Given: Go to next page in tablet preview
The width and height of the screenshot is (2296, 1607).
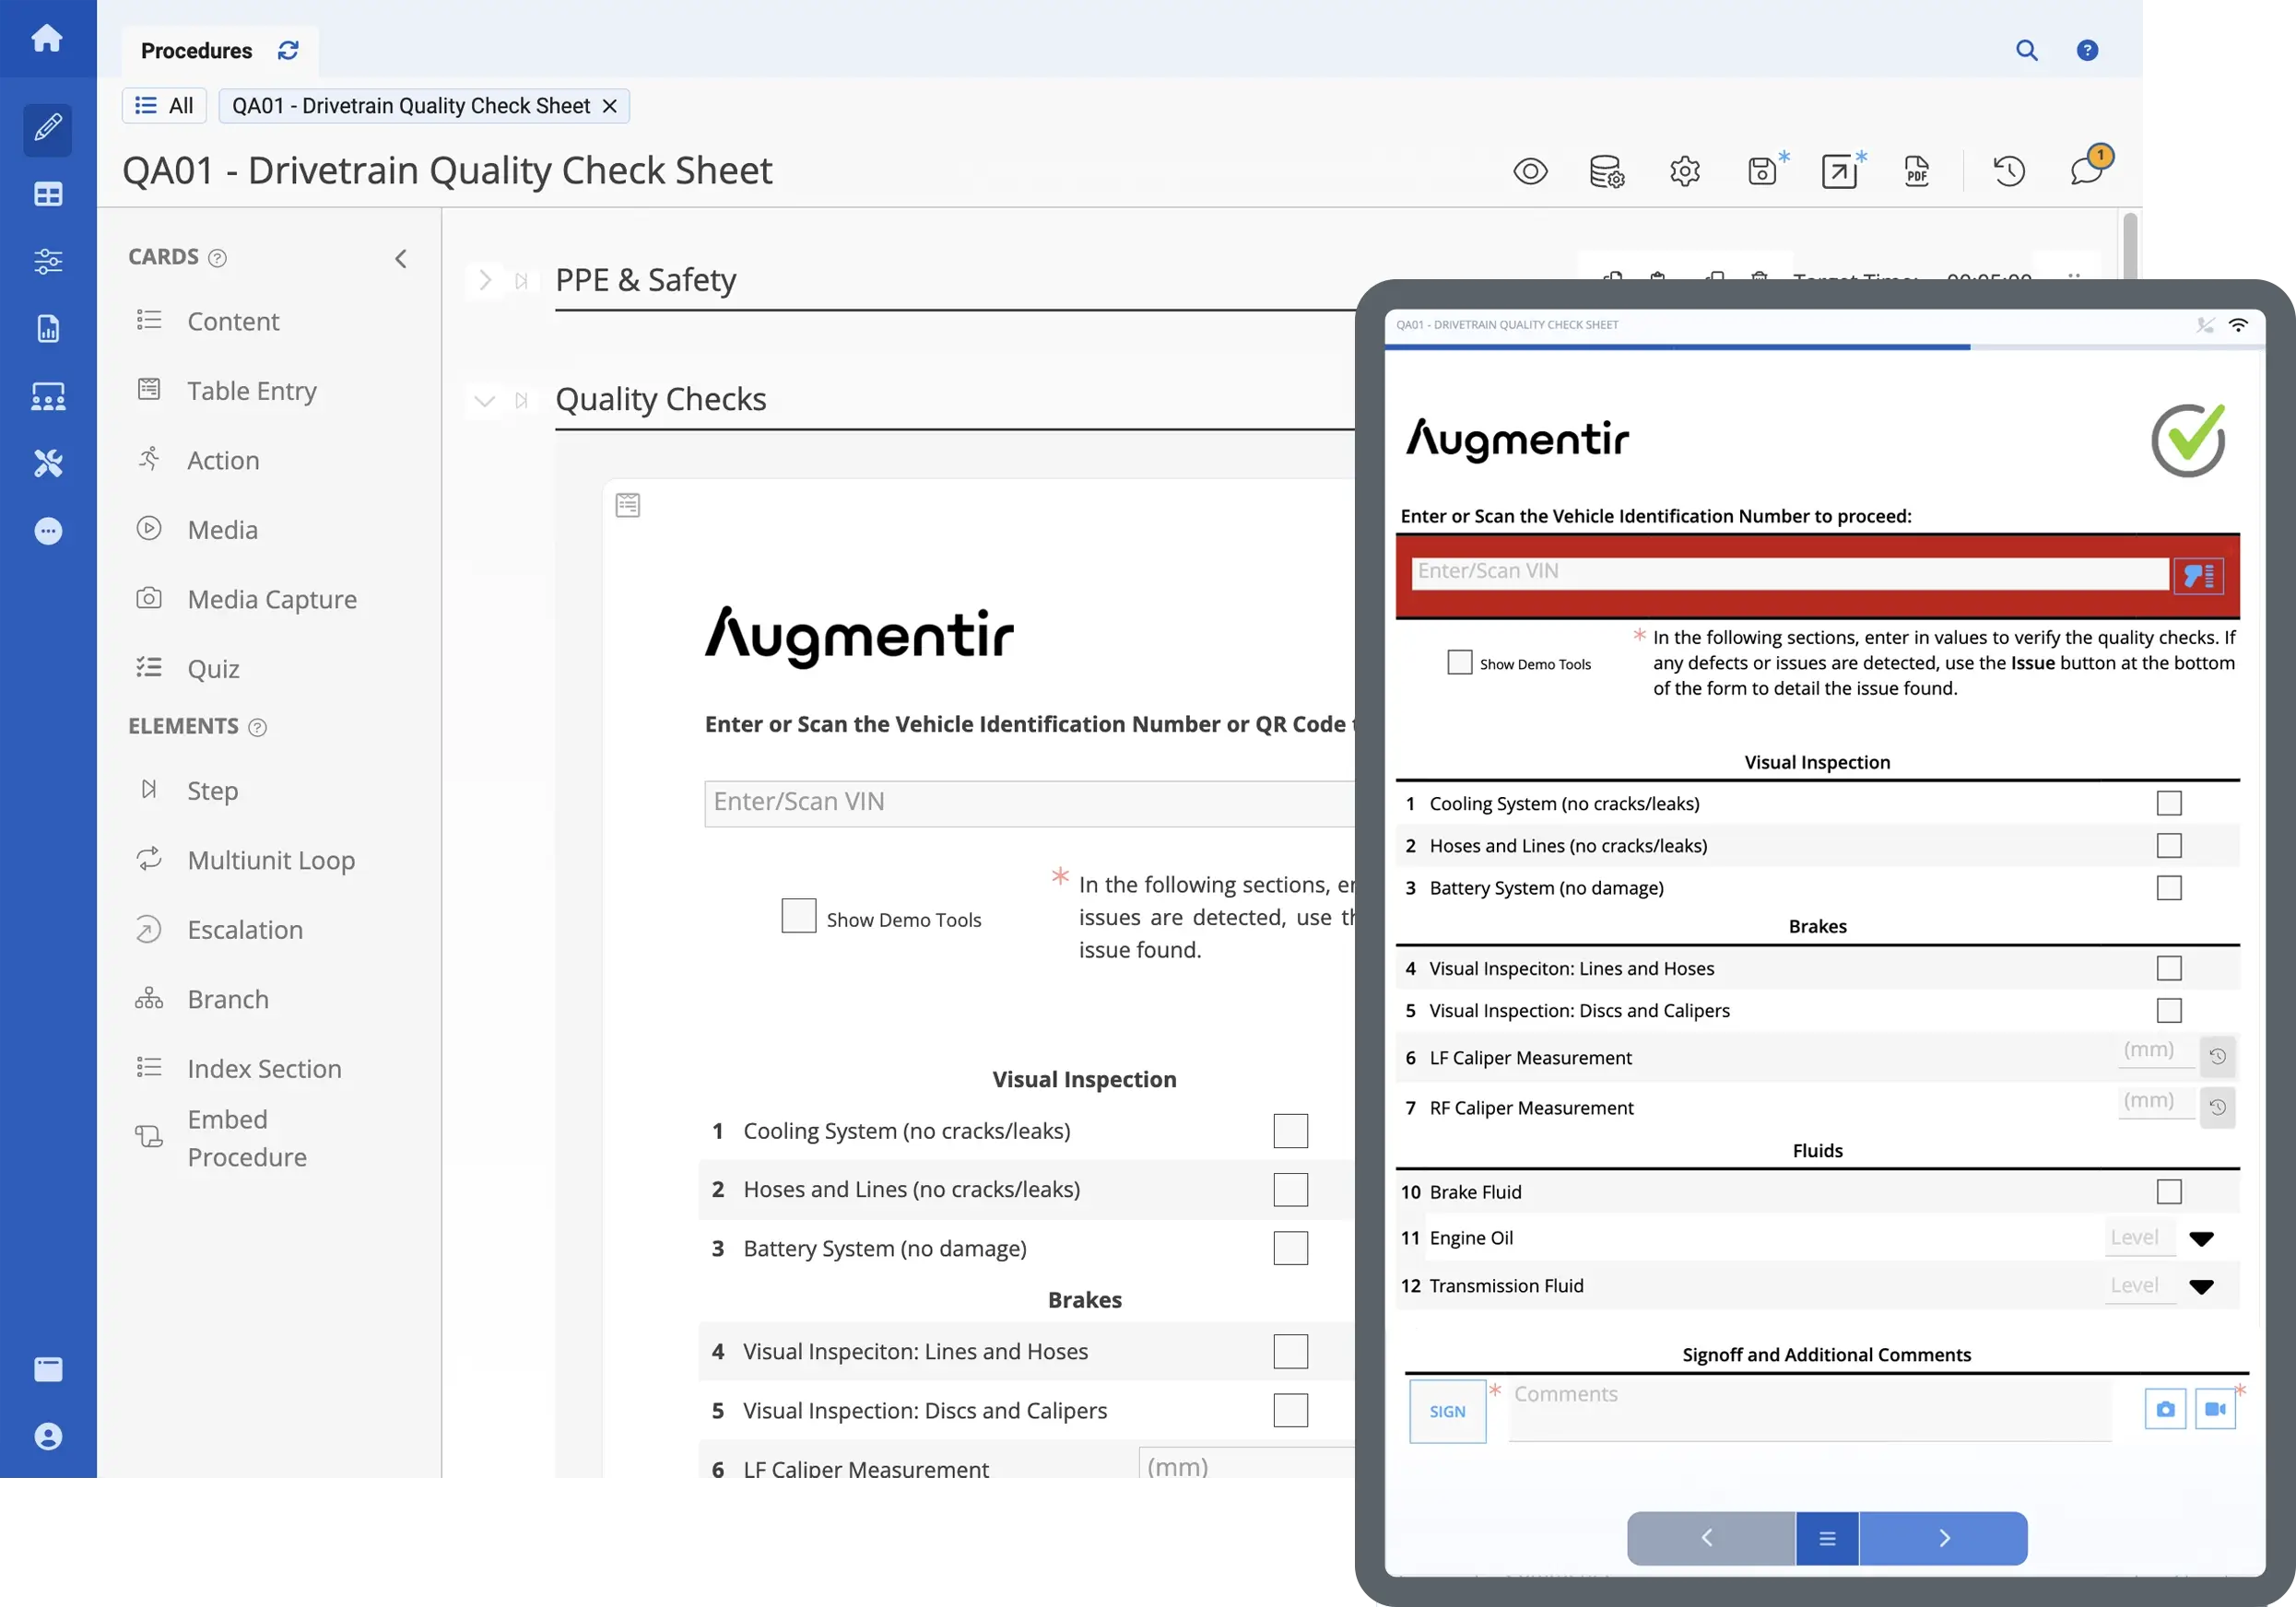Looking at the screenshot, I should (x=1943, y=1538).
